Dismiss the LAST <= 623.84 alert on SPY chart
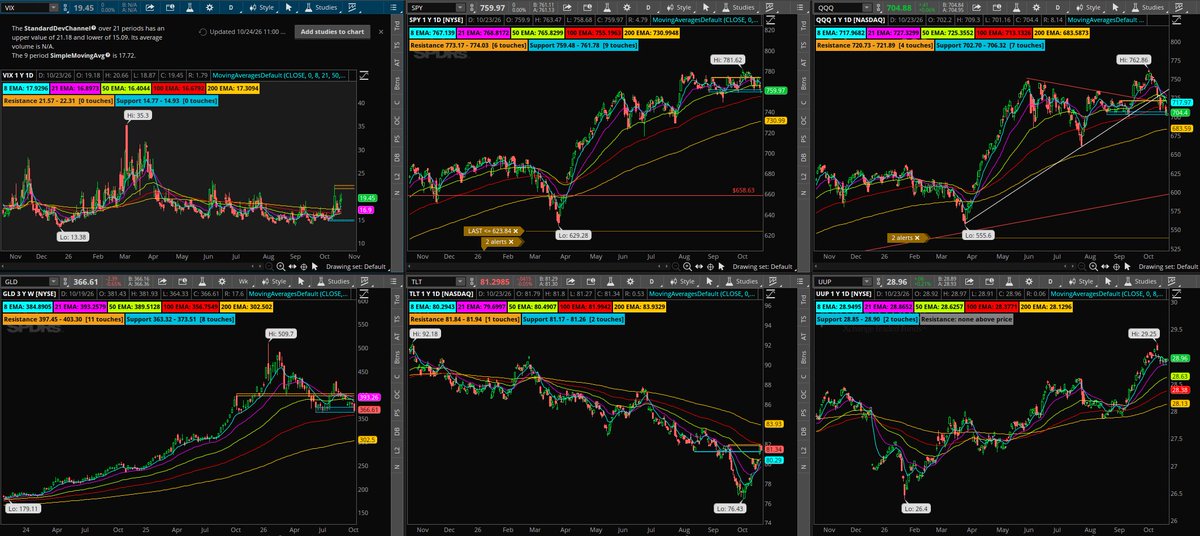Viewport: 1200px width, 536px height. (516, 231)
